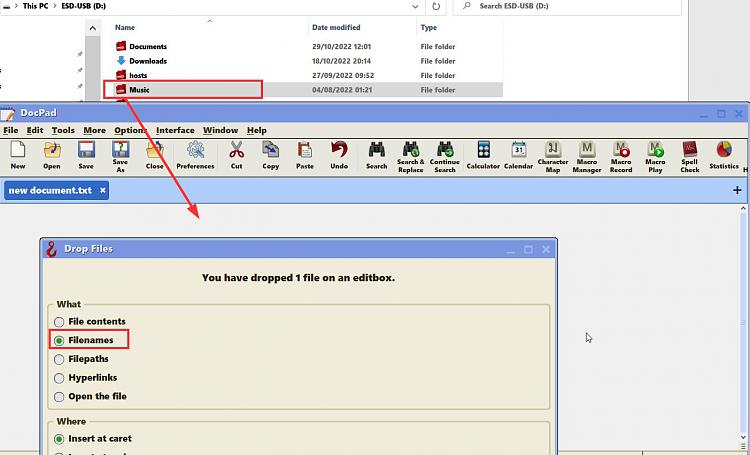750x455 pixels.
Task: Click This PC in the breadcrumb path
Action: (x=35, y=6)
